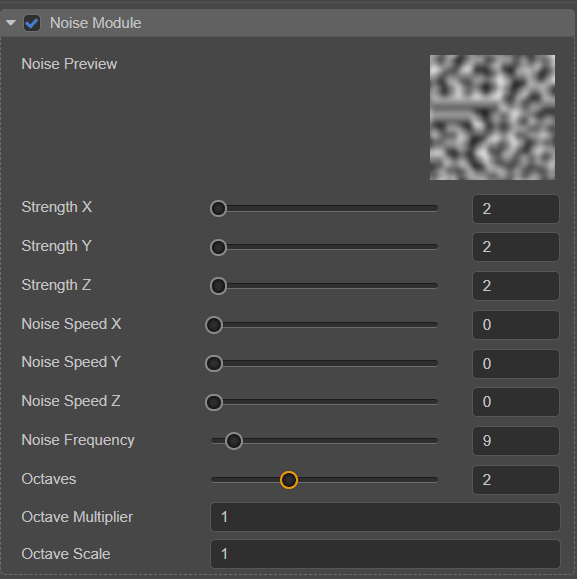Screen dimensions: 577x579
Task: Click the Noise Preview thumbnail image
Action: click(x=492, y=117)
